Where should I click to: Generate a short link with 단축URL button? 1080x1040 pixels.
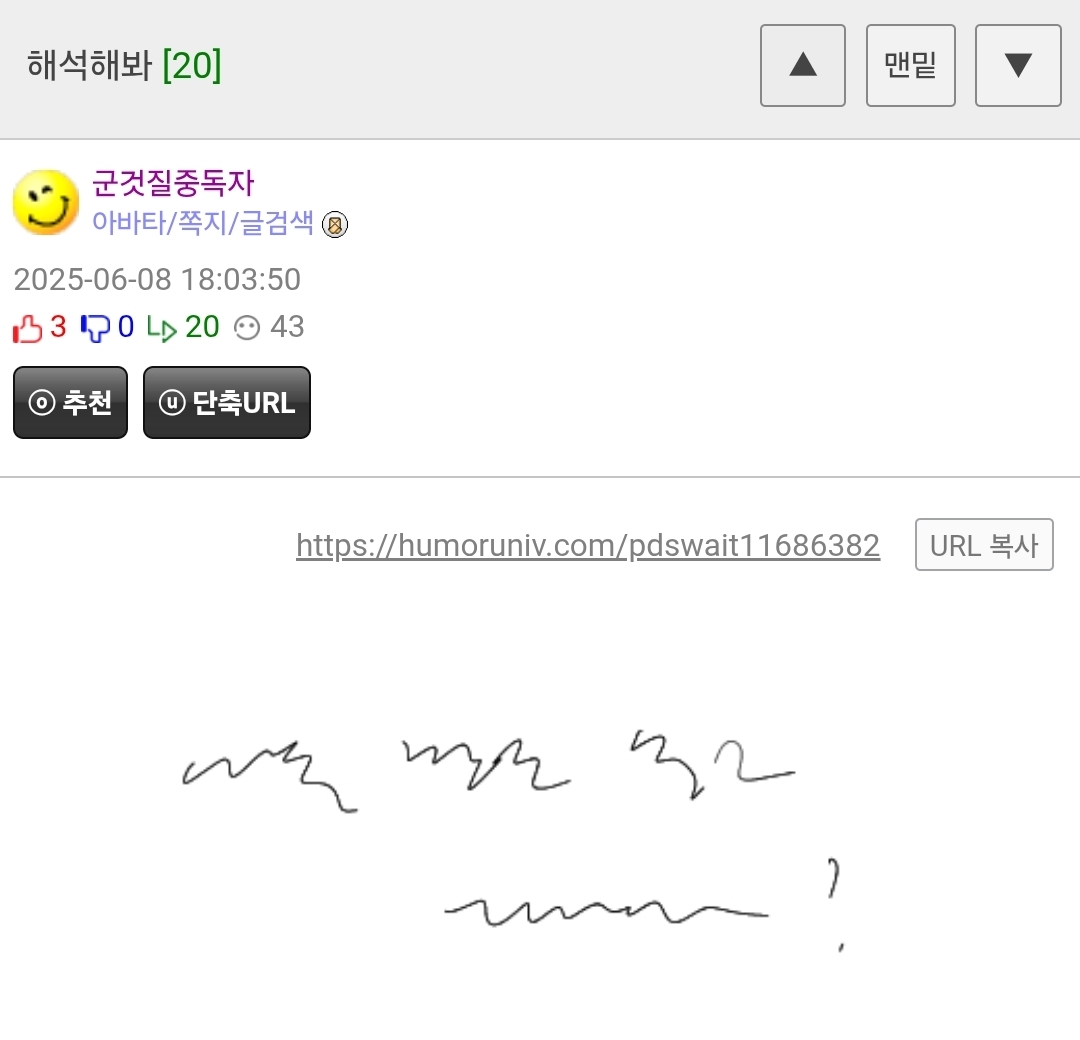(227, 402)
